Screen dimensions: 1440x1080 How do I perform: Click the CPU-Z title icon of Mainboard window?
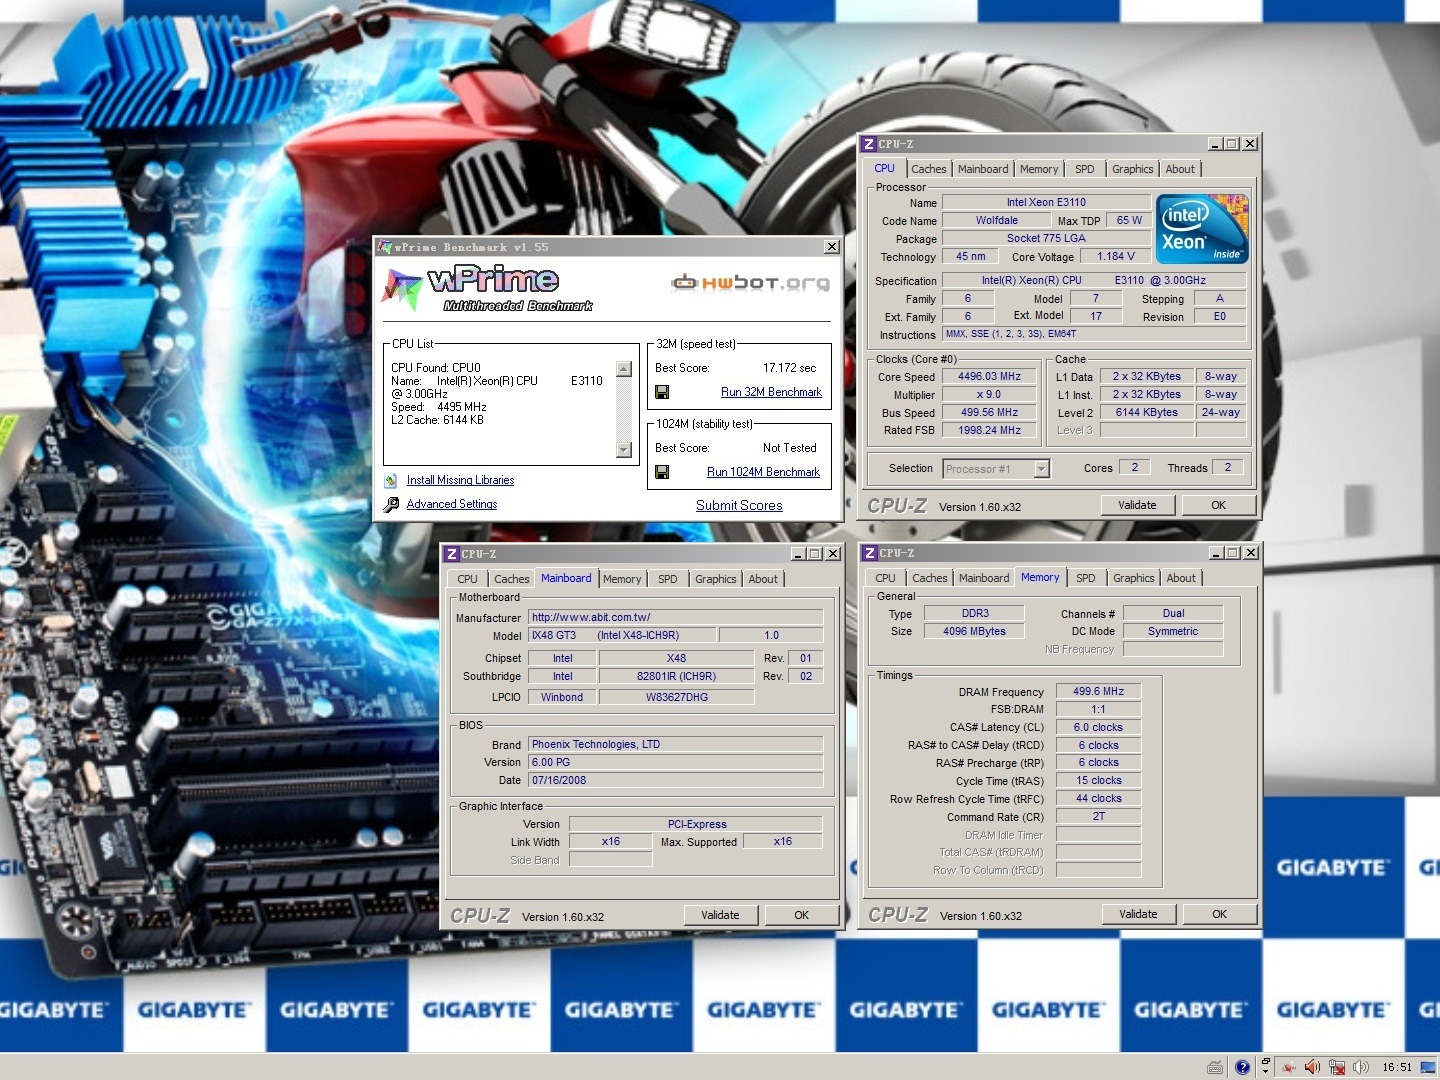coord(452,554)
